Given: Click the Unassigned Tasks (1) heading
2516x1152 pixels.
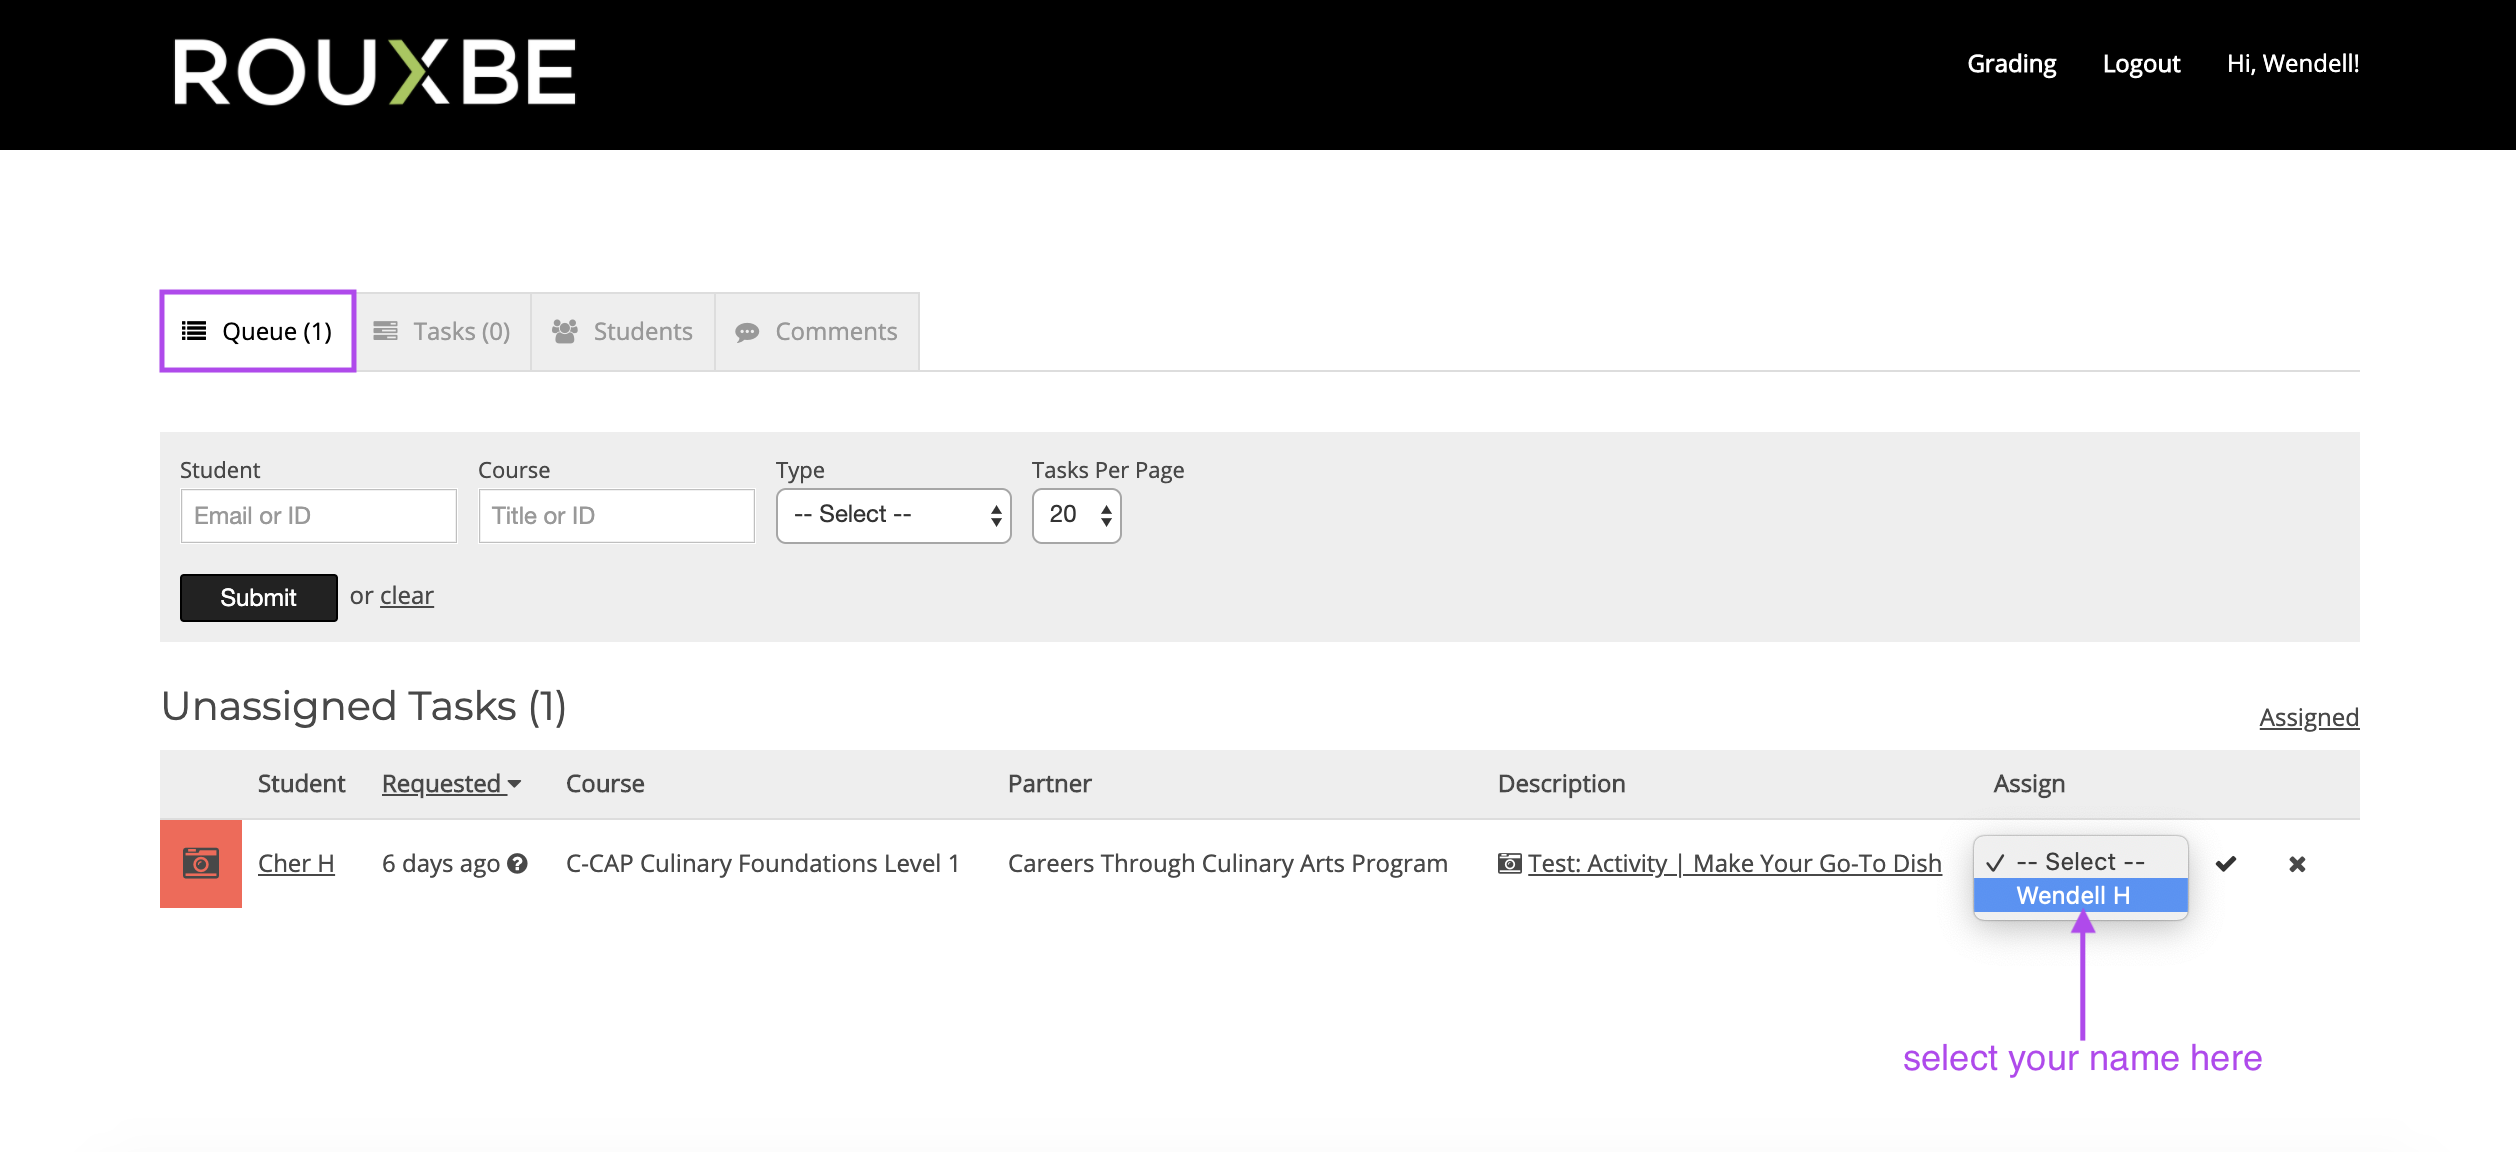Looking at the screenshot, I should [x=364, y=706].
